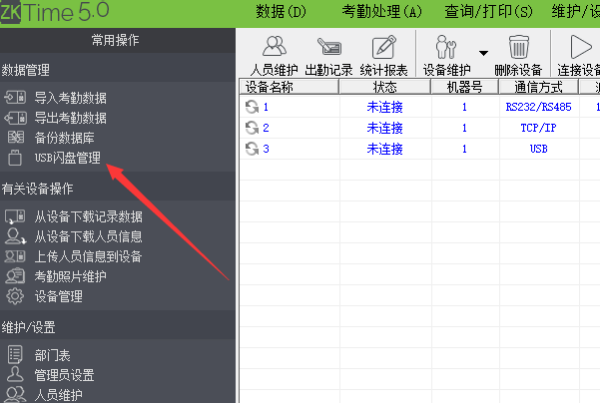The image size is (600, 403).
Task: Click the 备份数据库 sidebar icon
Action: coord(16,137)
